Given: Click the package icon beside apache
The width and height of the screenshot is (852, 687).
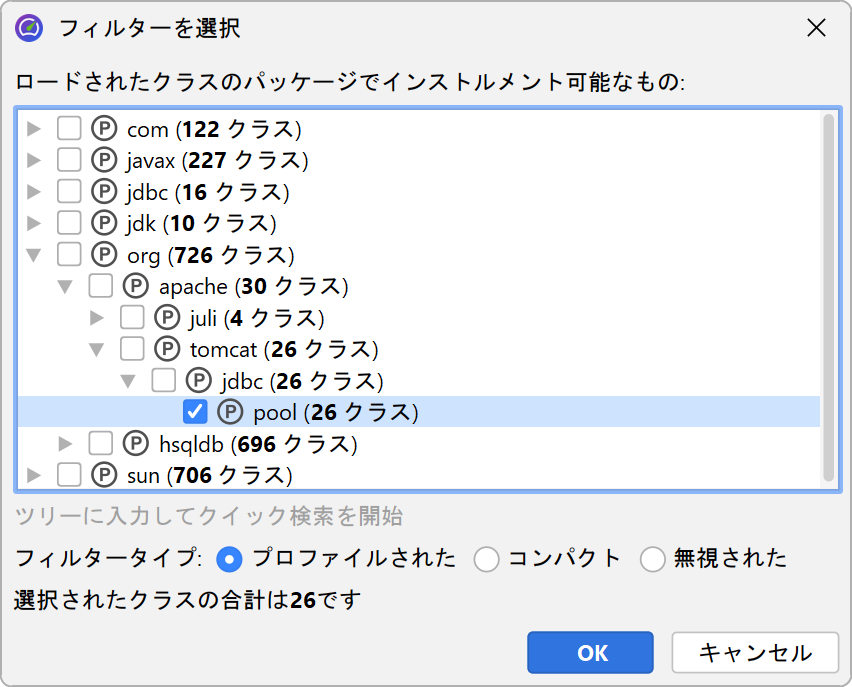Looking at the screenshot, I should coord(136,287).
